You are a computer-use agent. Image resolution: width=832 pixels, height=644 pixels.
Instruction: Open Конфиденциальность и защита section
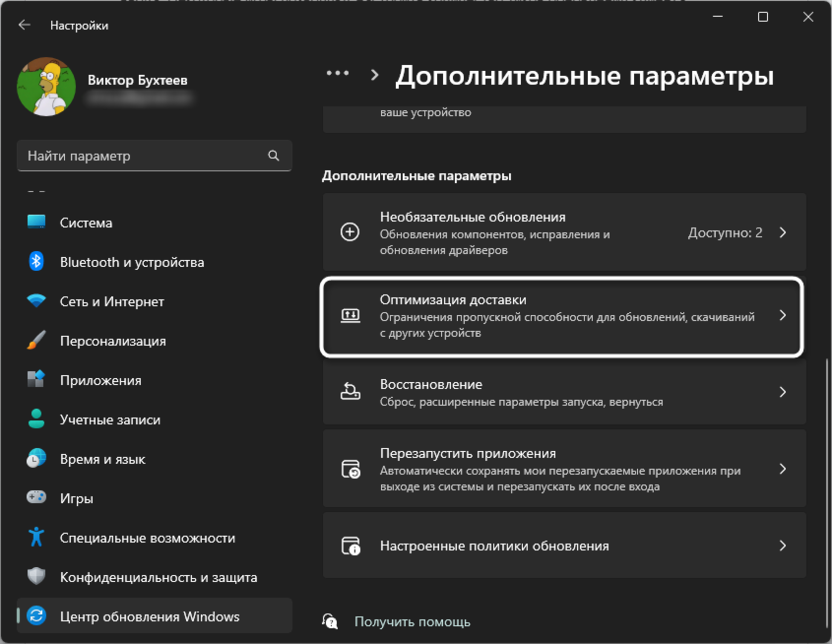click(x=154, y=577)
